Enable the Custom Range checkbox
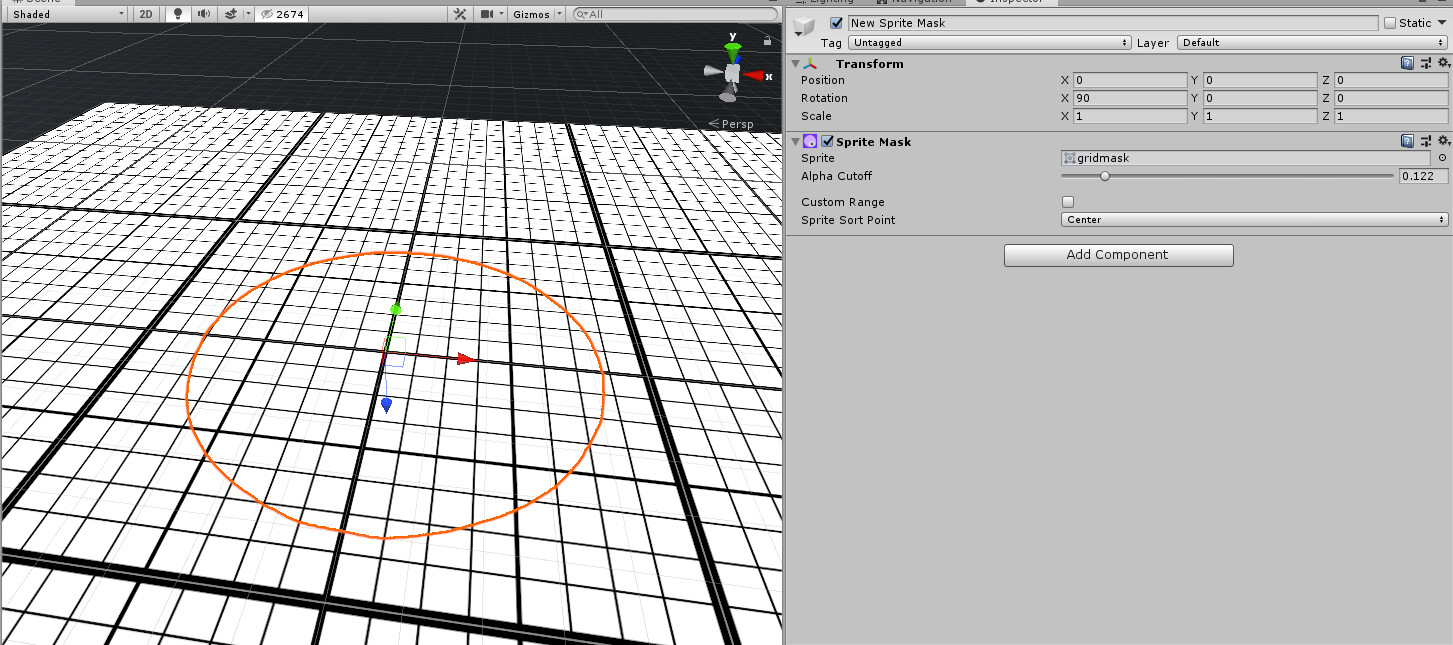Viewport: 1453px width, 645px height. (x=1068, y=202)
